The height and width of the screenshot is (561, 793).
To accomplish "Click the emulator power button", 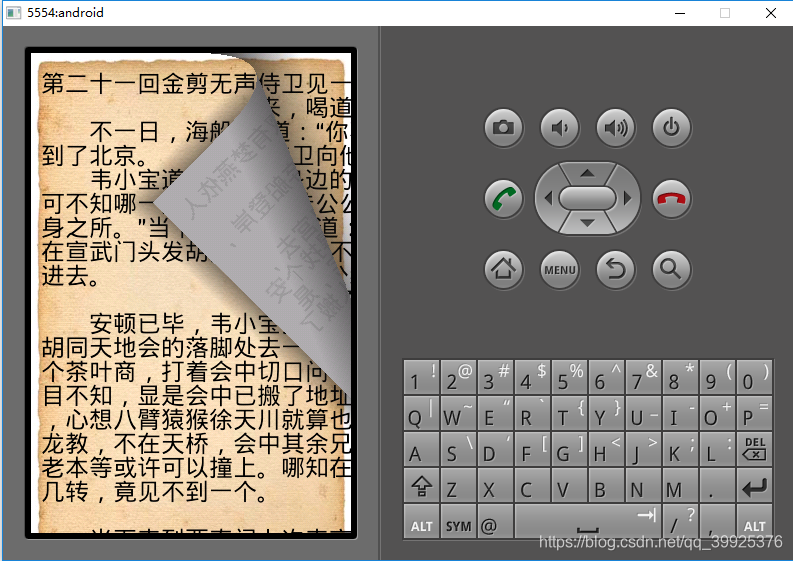I will point(671,127).
